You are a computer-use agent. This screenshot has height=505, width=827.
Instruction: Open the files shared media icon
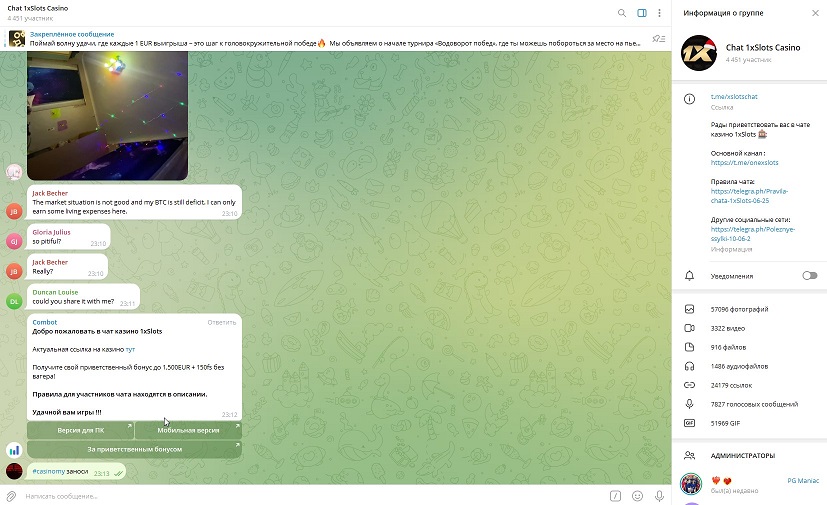(689, 347)
